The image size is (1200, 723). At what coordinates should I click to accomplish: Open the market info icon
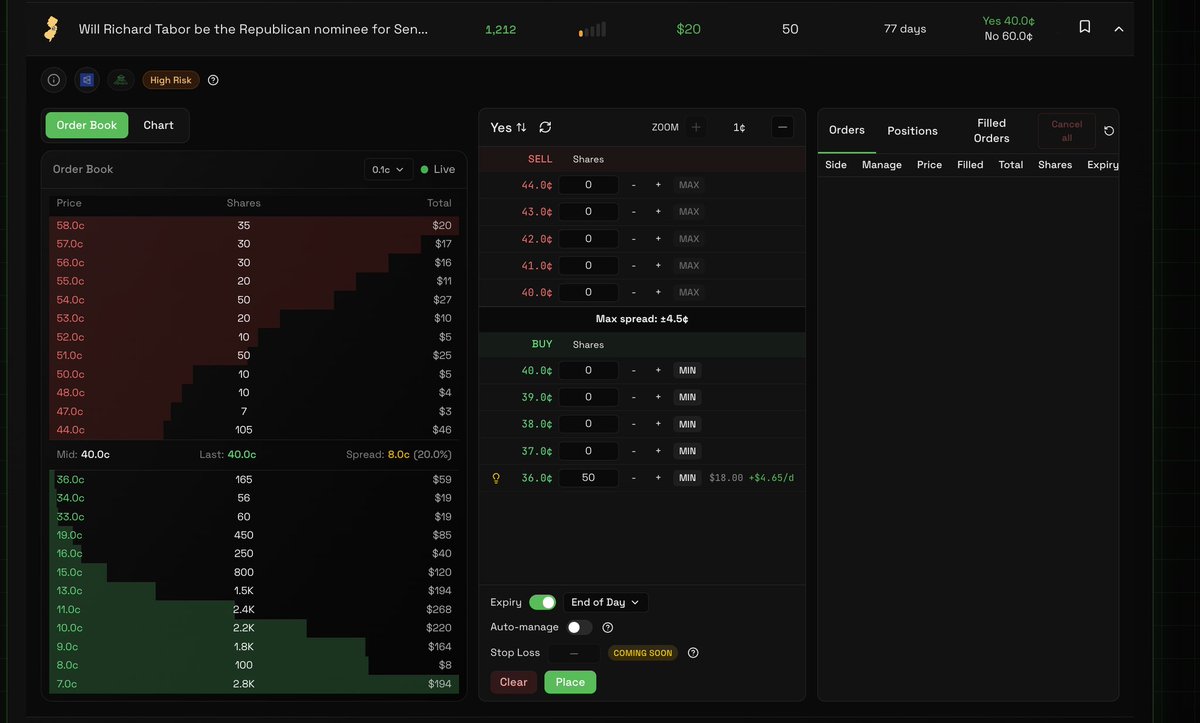54,80
